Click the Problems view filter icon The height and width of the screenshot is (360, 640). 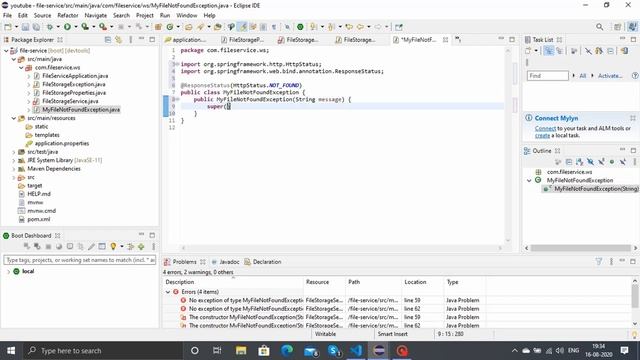[598, 262]
